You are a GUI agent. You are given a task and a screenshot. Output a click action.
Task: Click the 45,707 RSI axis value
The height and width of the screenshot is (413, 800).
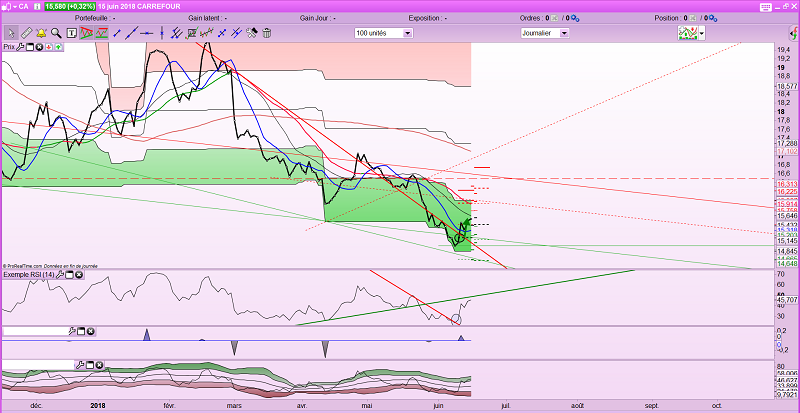(x=787, y=300)
